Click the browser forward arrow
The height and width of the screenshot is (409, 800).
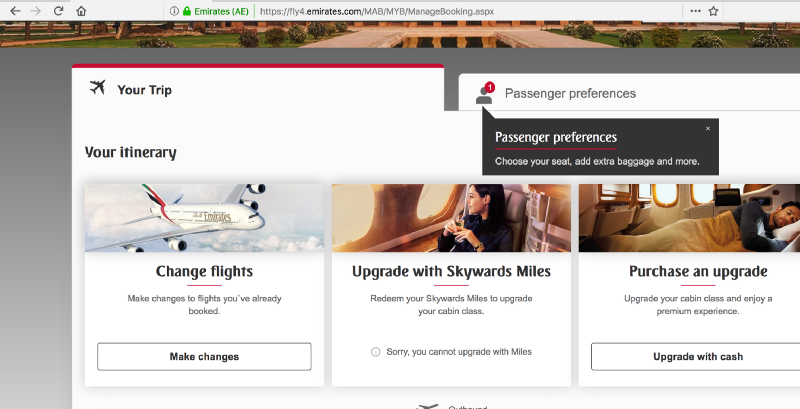pos(36,11)
